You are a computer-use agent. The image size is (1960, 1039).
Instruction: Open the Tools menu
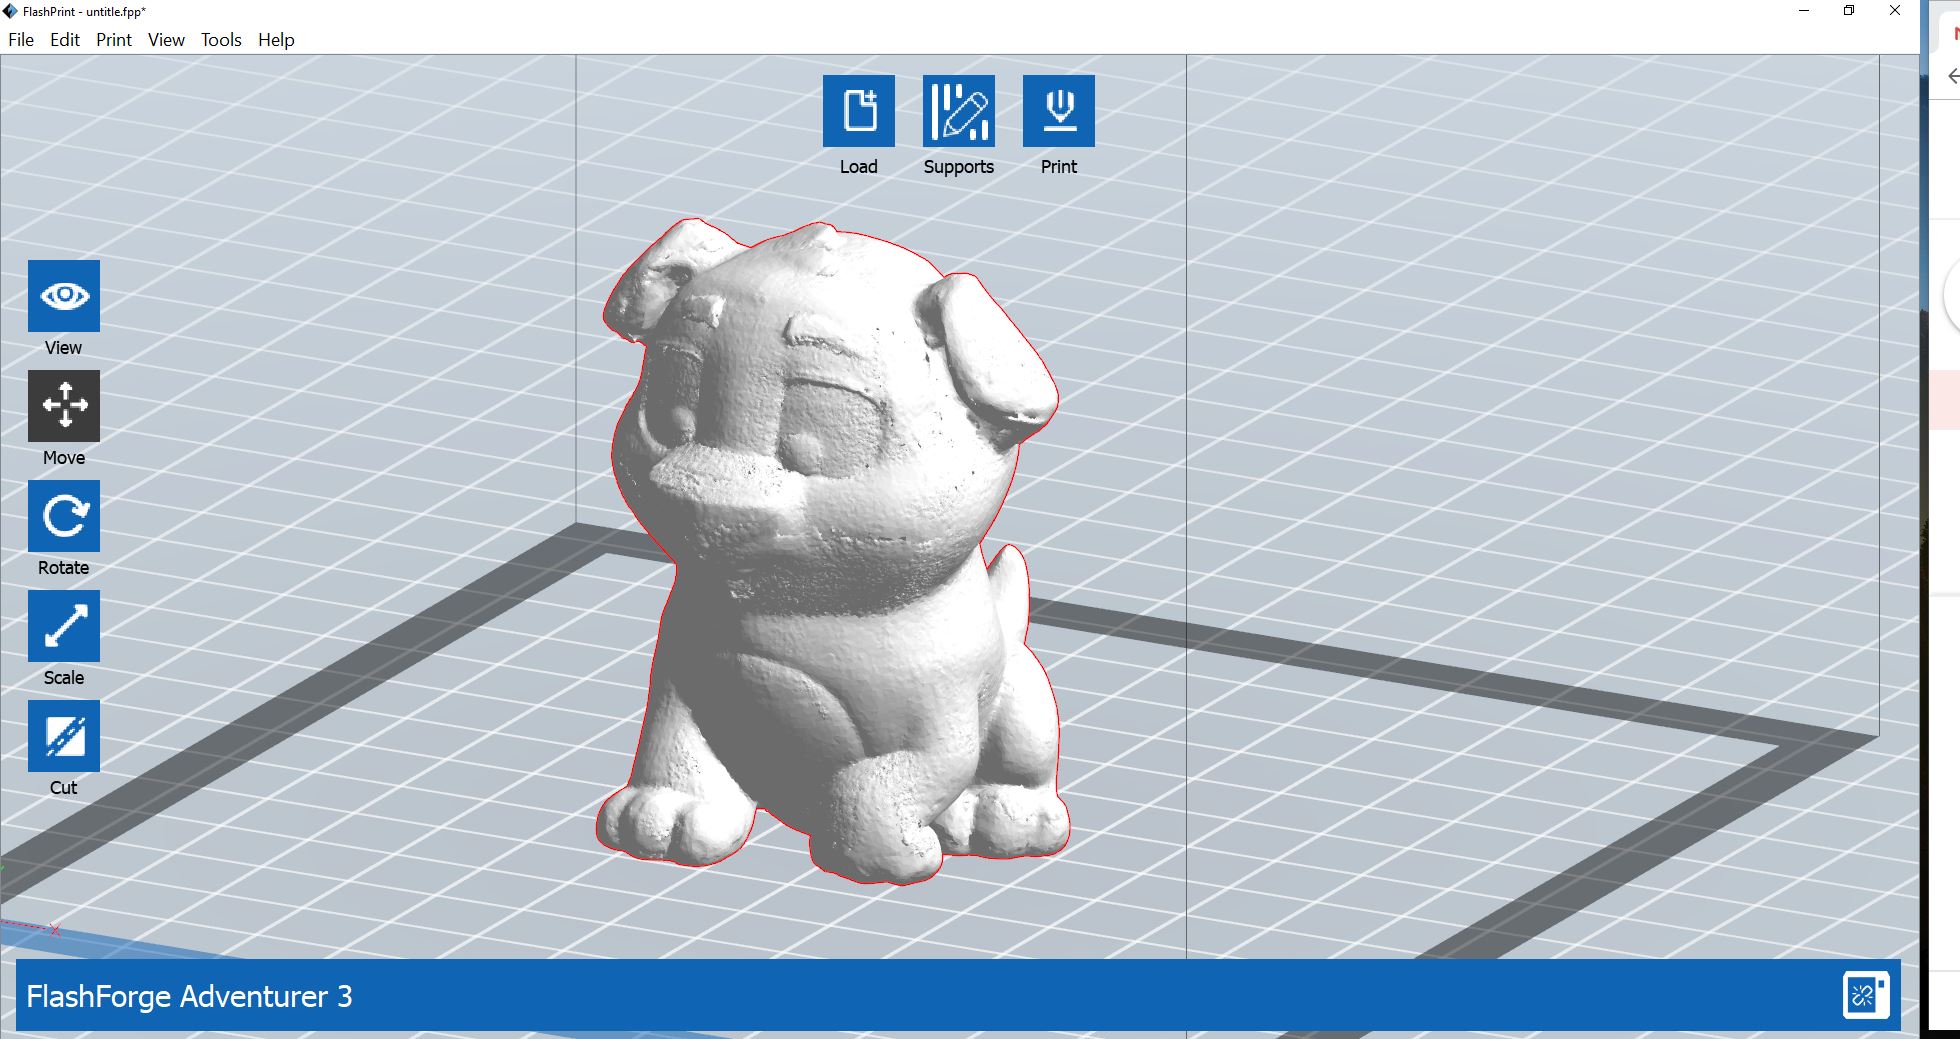coord(221,40)
